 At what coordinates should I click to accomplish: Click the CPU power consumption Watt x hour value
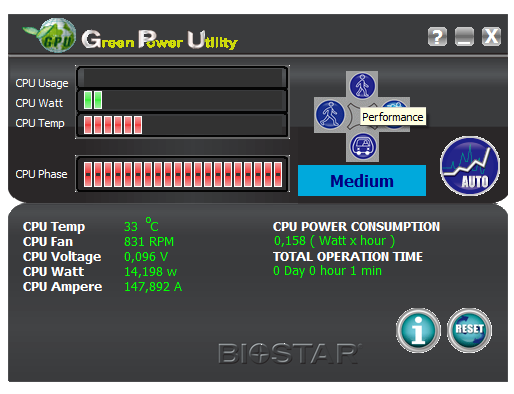click(x=334, y=241)
